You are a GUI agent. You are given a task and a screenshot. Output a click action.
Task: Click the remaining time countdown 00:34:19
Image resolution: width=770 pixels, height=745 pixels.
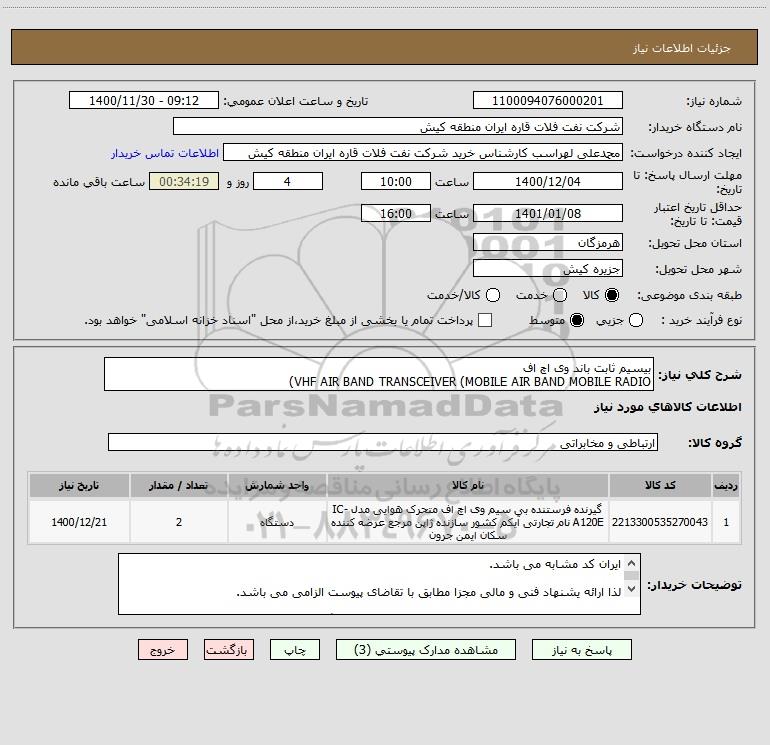click(184, 181)
